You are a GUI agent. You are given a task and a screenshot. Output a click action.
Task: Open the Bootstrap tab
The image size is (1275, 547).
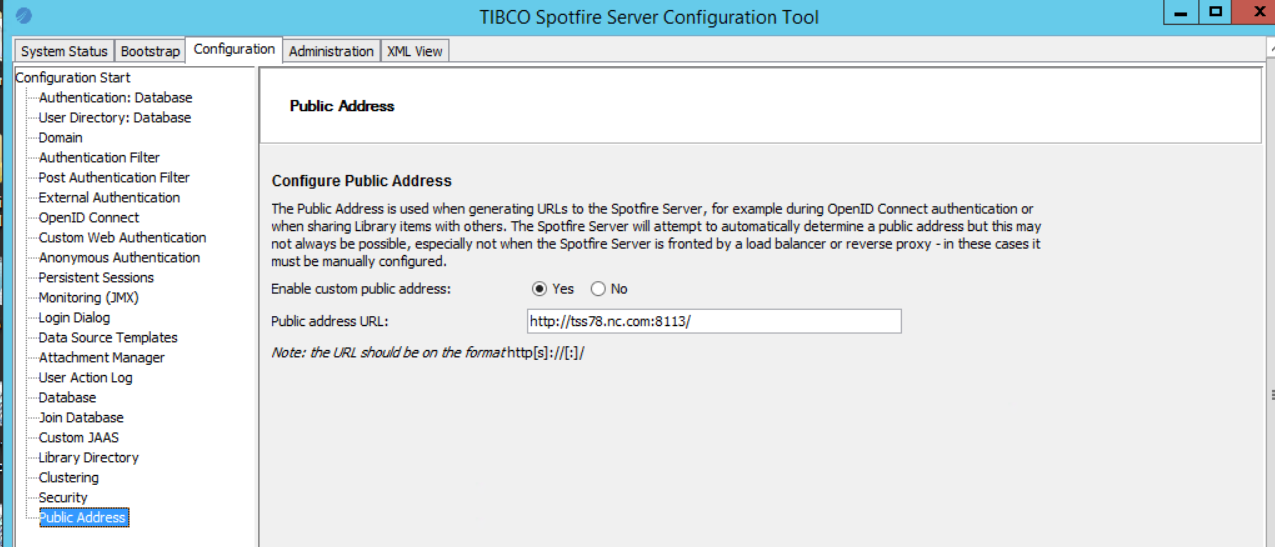150,51
